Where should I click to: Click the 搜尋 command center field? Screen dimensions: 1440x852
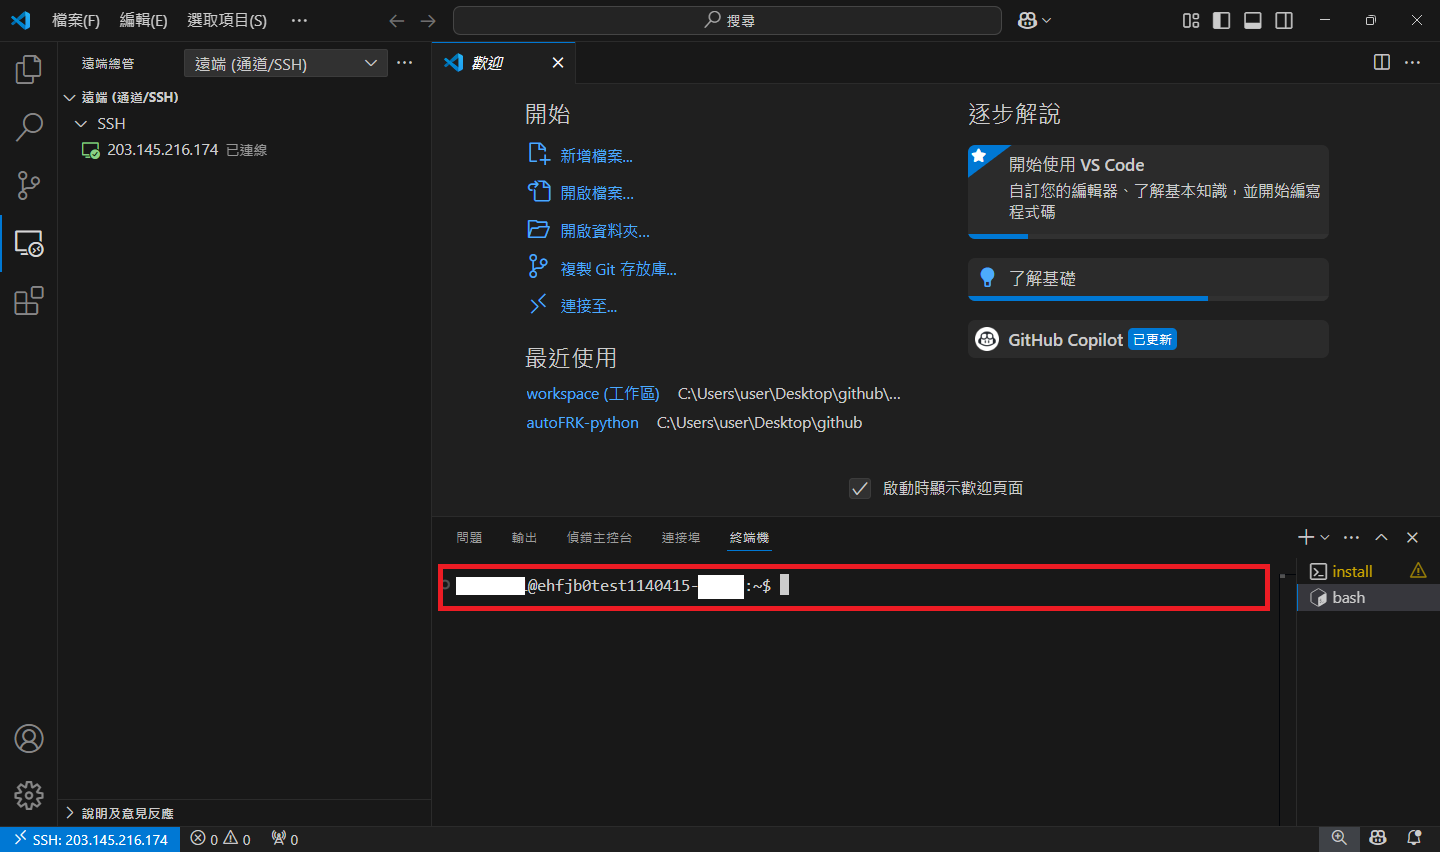[727, 20]
